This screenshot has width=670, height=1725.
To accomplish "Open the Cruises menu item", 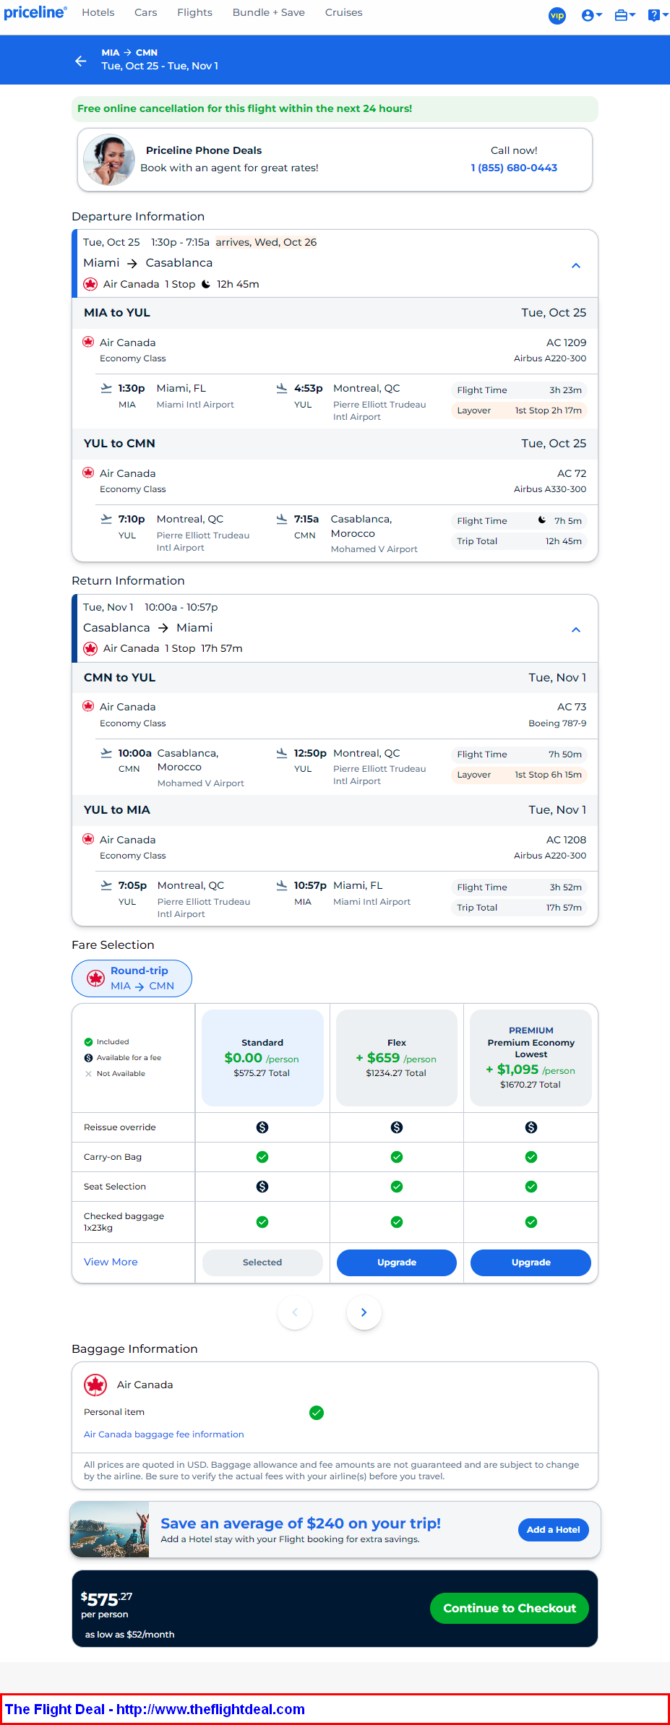I will pyautogui.click(x=343, y=13).
